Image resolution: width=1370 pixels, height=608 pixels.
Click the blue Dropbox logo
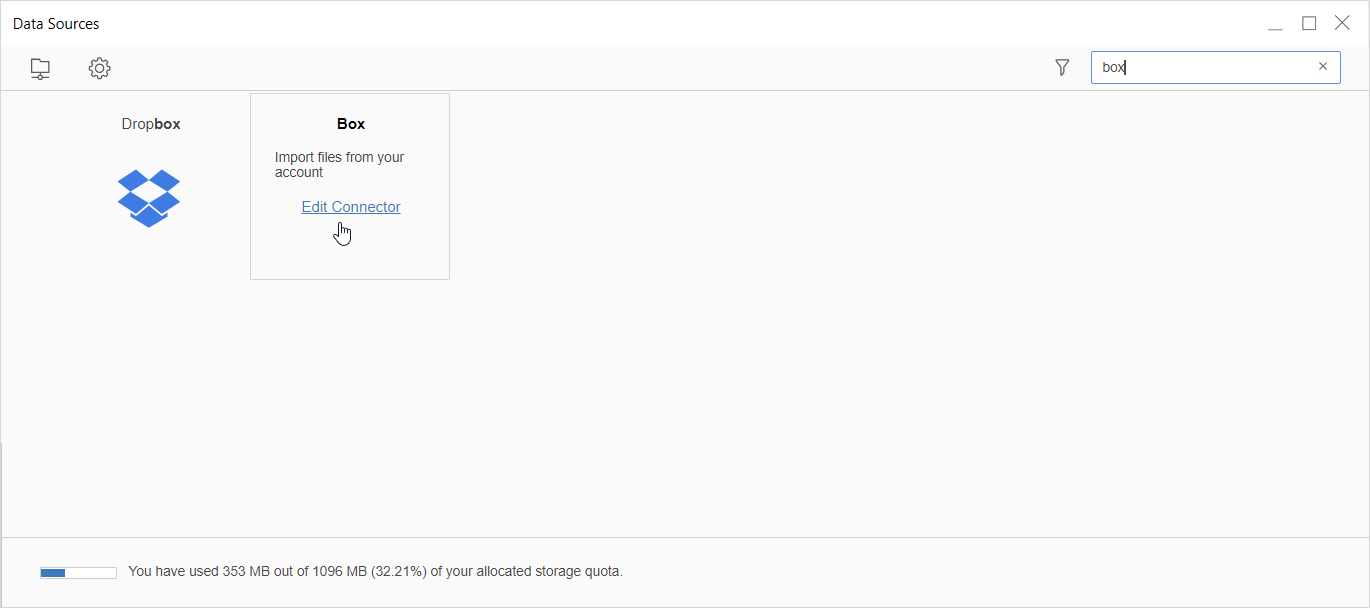[x=149, y=198]
